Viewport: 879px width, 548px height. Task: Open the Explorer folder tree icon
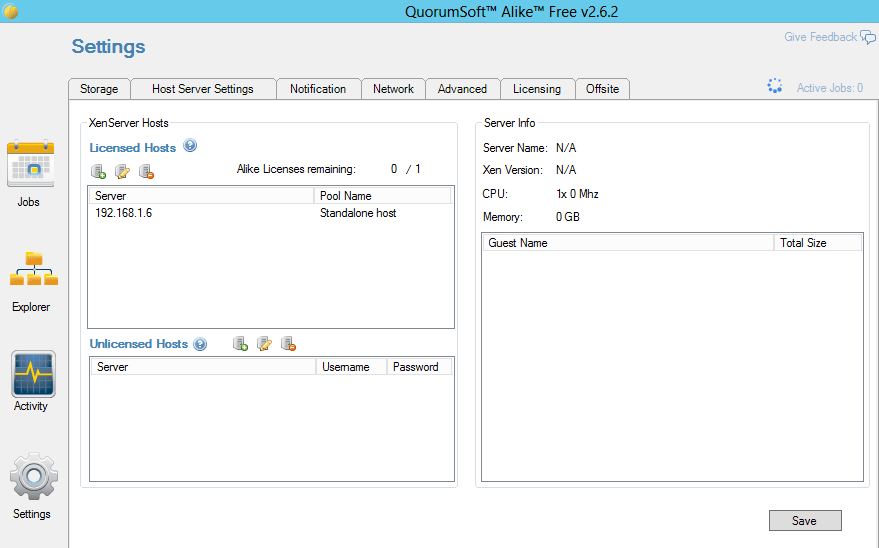(34, 268)
